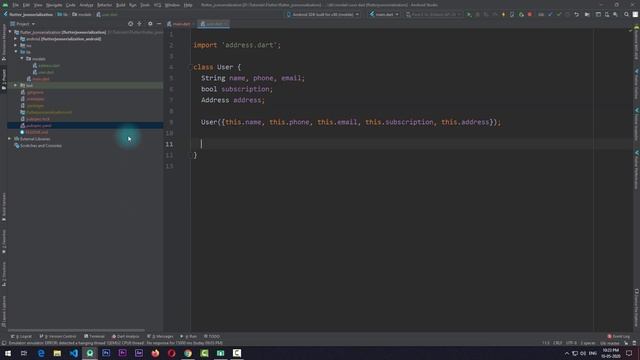This screenshot has width=640, height=360.
Task: Run the app with the green play icon
Action: click(x=469, y=14)
